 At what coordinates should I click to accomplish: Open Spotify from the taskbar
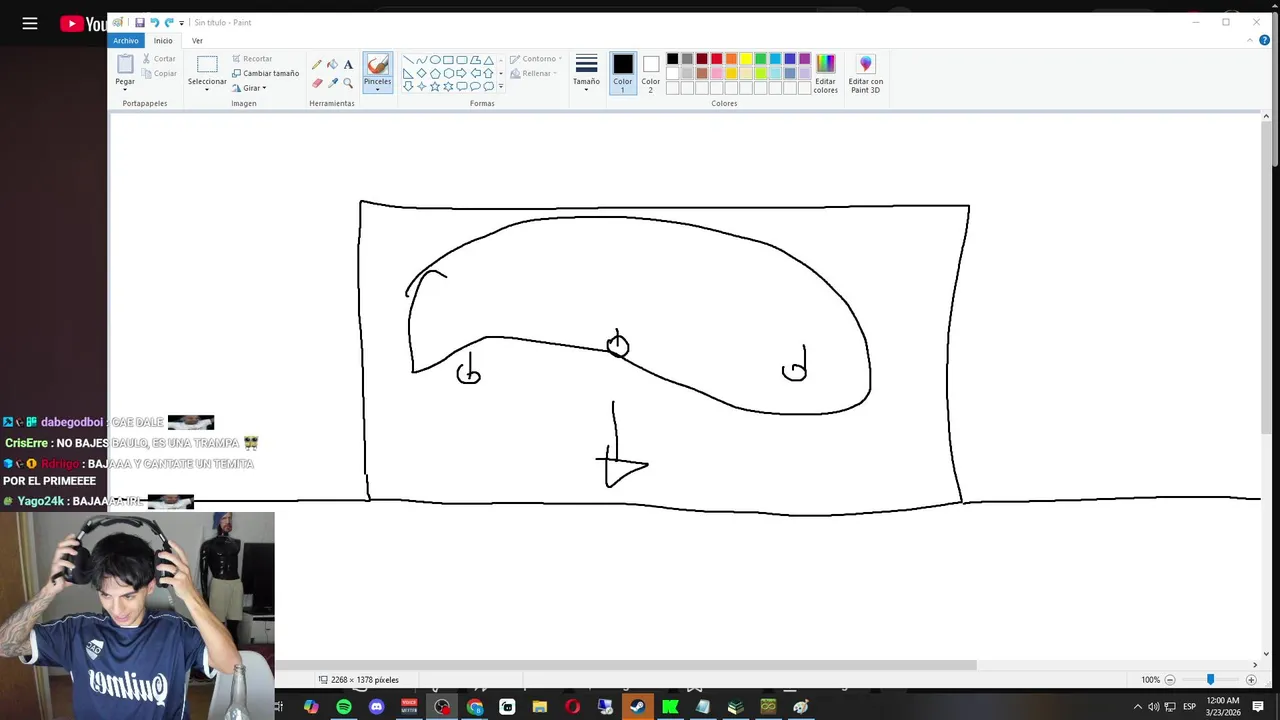[x=343, y=707]
